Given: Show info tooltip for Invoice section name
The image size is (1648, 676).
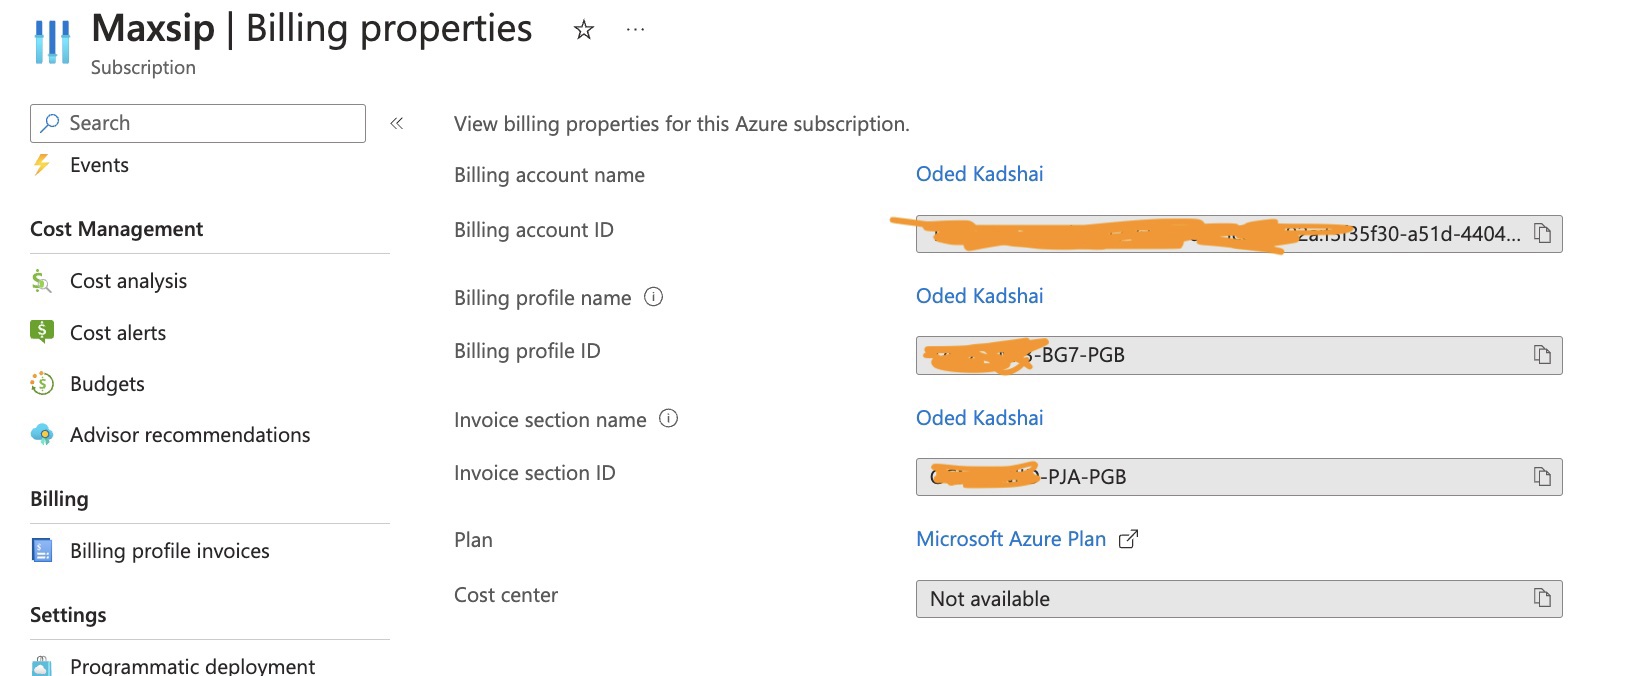Looking at the screenshot, I should [x=669, y=419].
